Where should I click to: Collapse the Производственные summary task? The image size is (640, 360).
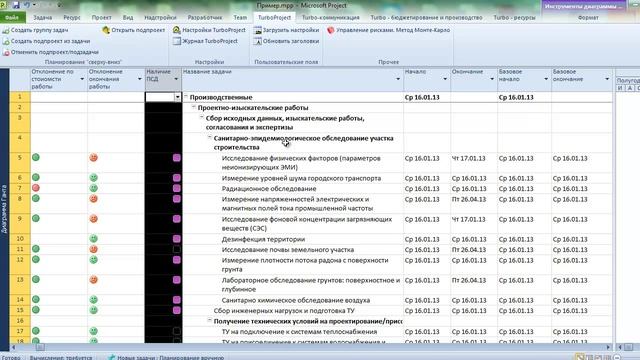186,97
